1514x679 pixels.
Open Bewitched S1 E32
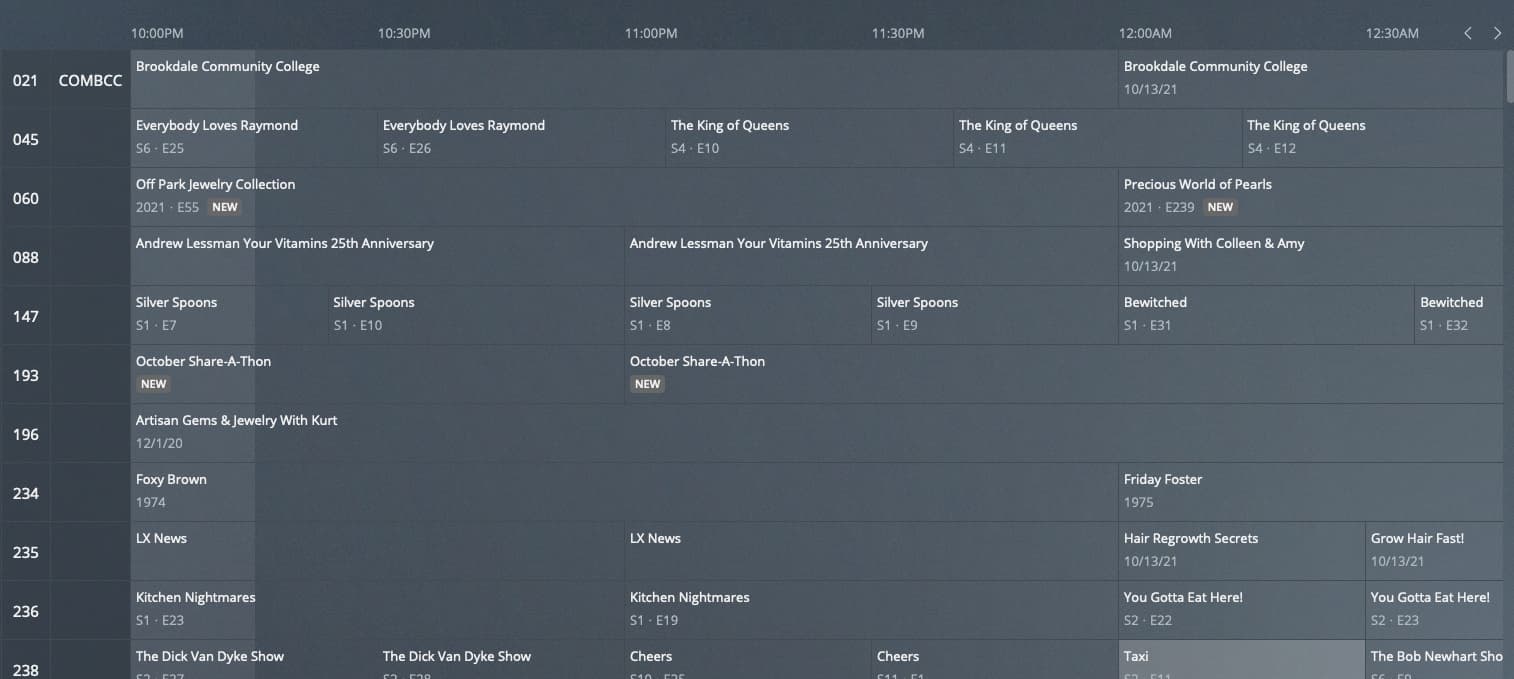(1459, 316)
